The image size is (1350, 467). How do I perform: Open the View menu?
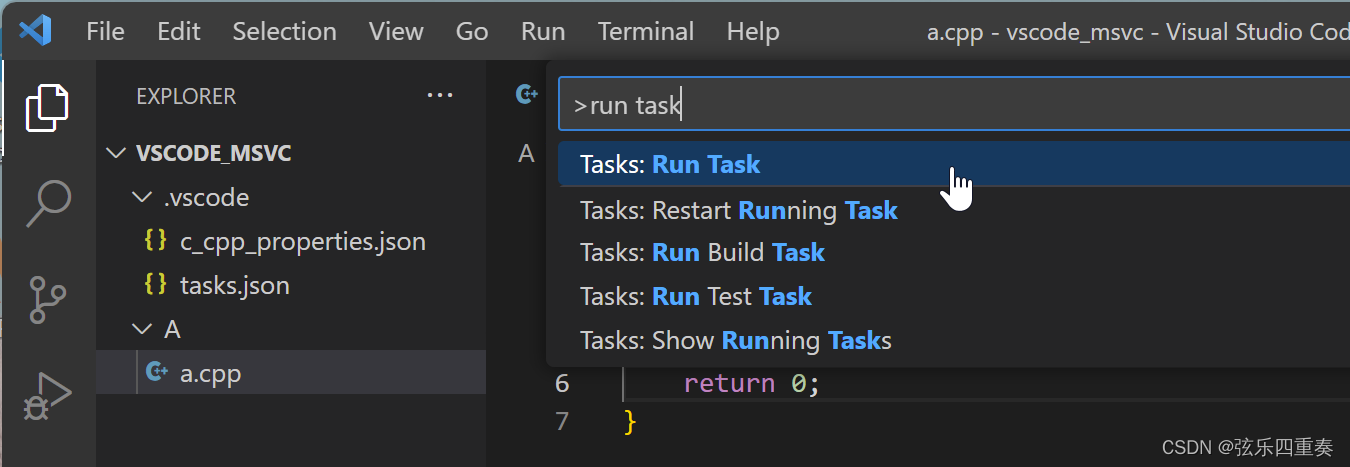click(396, 31)
